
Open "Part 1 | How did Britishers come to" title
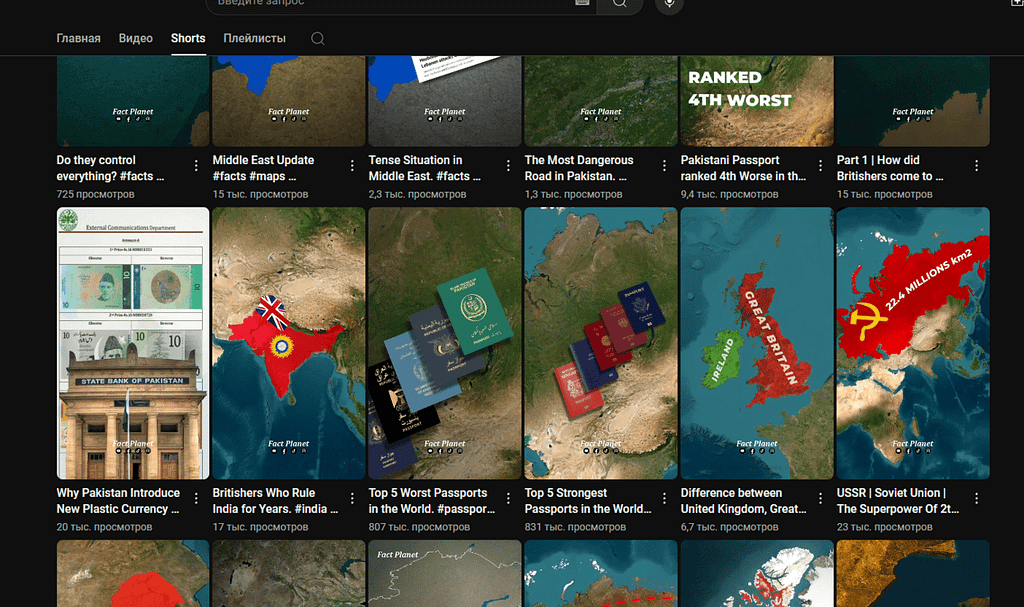click(889, 168)
